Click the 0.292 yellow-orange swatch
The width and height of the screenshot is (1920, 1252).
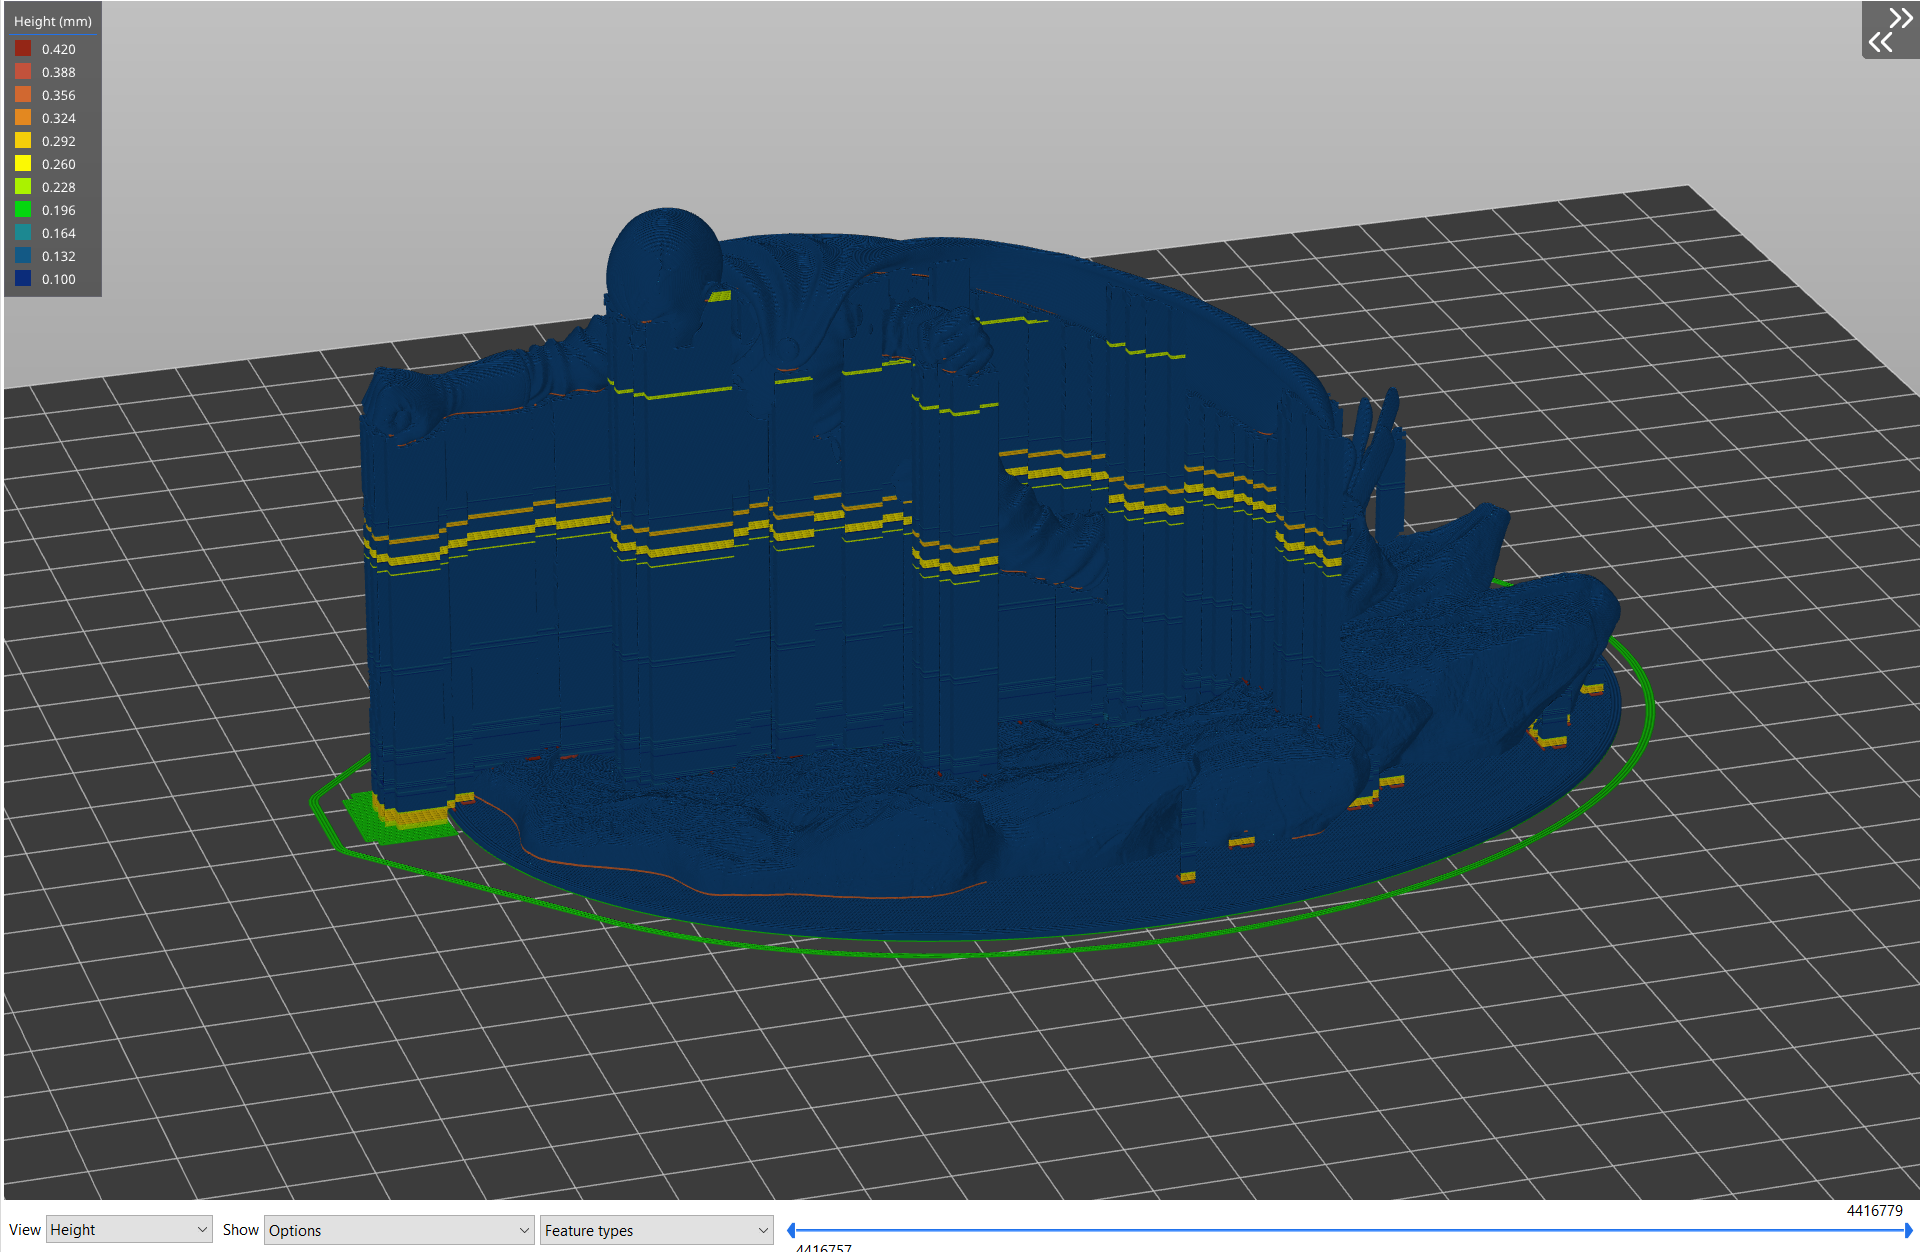(x=23, y=140)
